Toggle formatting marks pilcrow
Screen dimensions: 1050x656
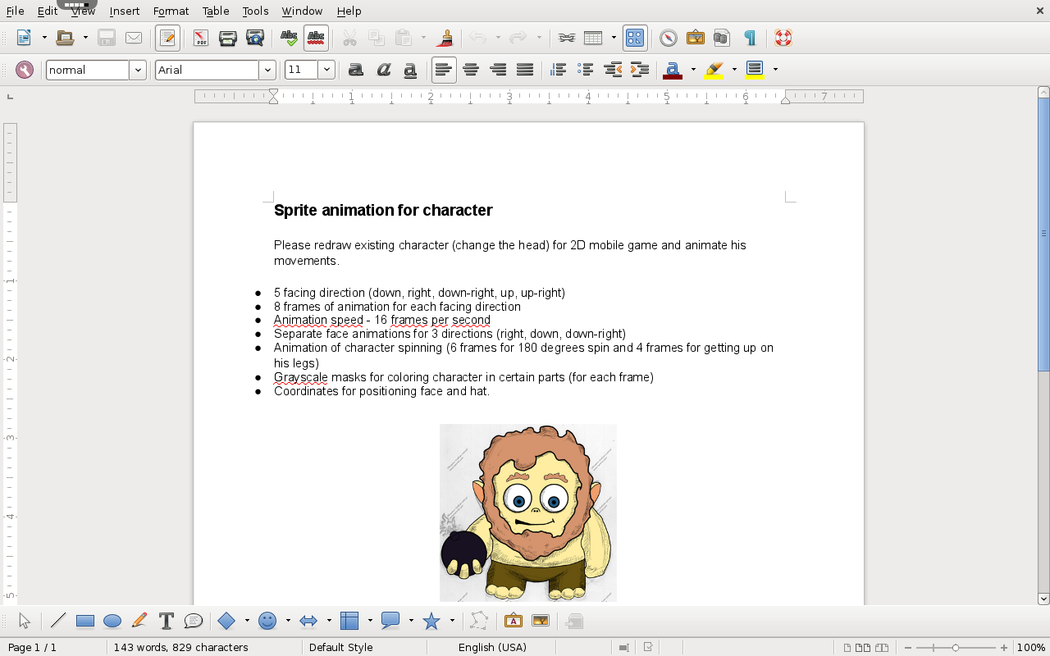coord(750,38)
